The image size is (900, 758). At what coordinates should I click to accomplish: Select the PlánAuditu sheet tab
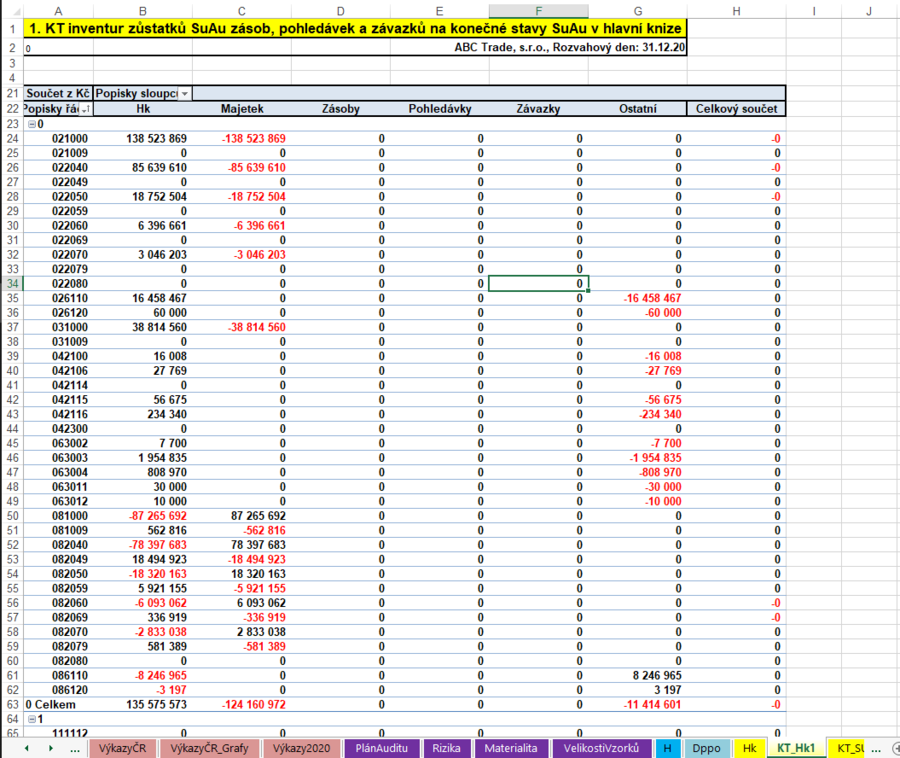[383, 748]
